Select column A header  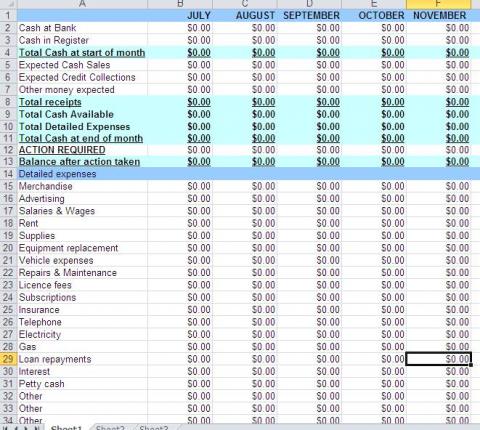point(82,4)
